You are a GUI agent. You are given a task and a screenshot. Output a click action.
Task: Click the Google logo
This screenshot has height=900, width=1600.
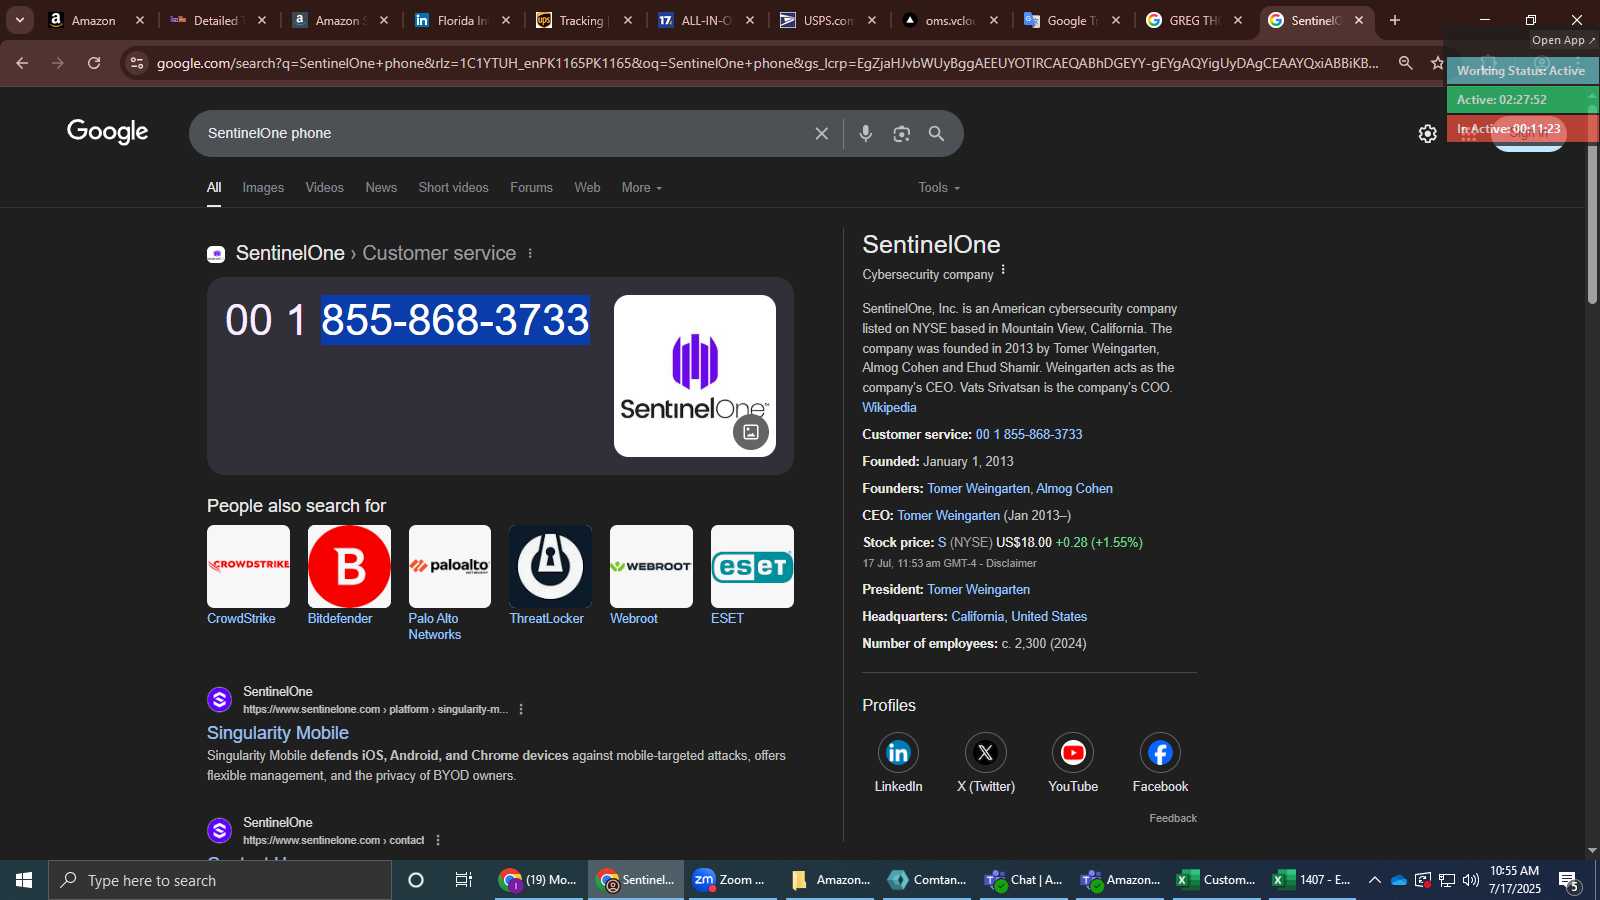tap(108, 132)
